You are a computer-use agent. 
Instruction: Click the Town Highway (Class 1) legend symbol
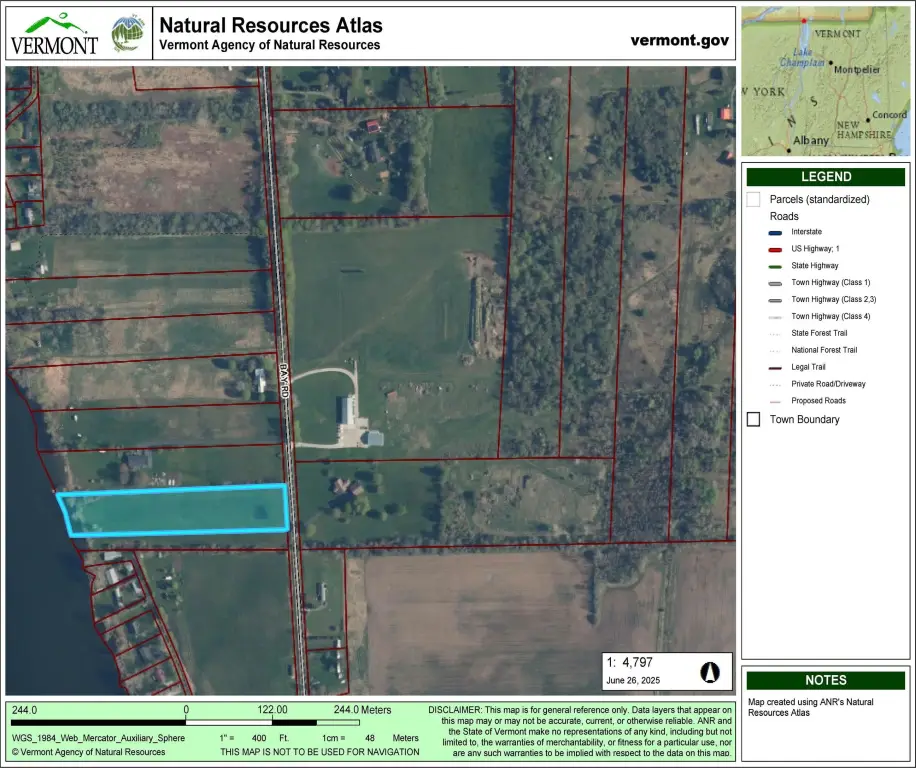click(x=776, y=283)
